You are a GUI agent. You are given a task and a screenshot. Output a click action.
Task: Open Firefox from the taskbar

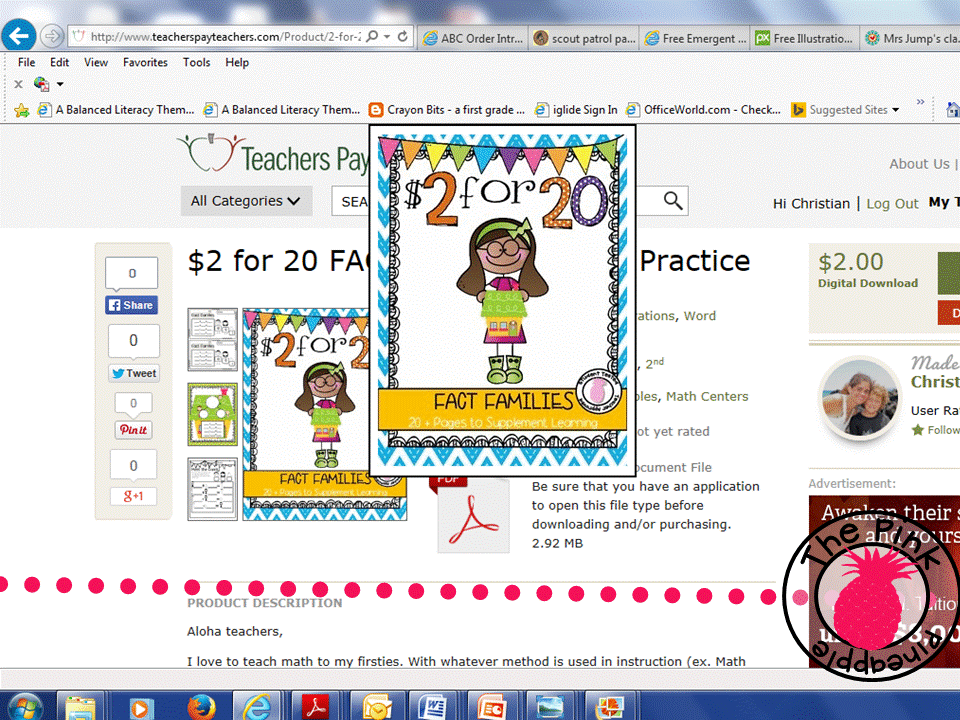[201, 708]
